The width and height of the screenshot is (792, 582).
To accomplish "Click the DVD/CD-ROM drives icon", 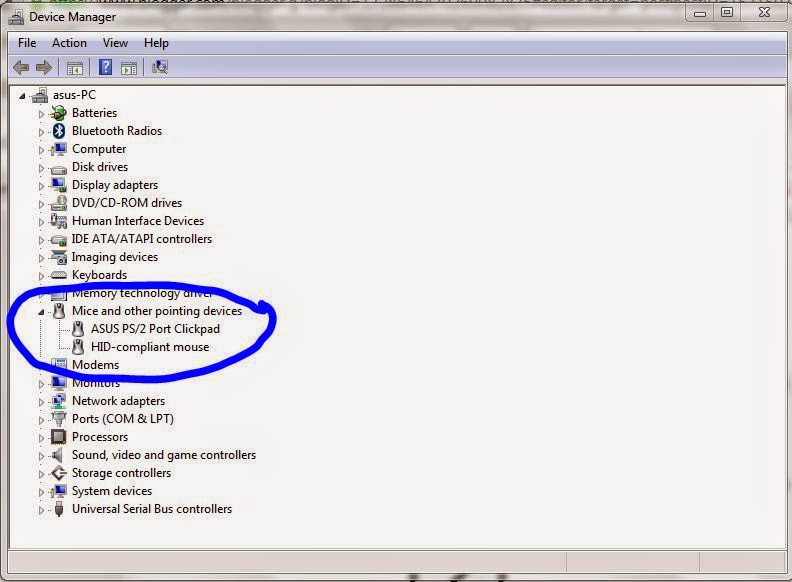I will coord(59,203).
